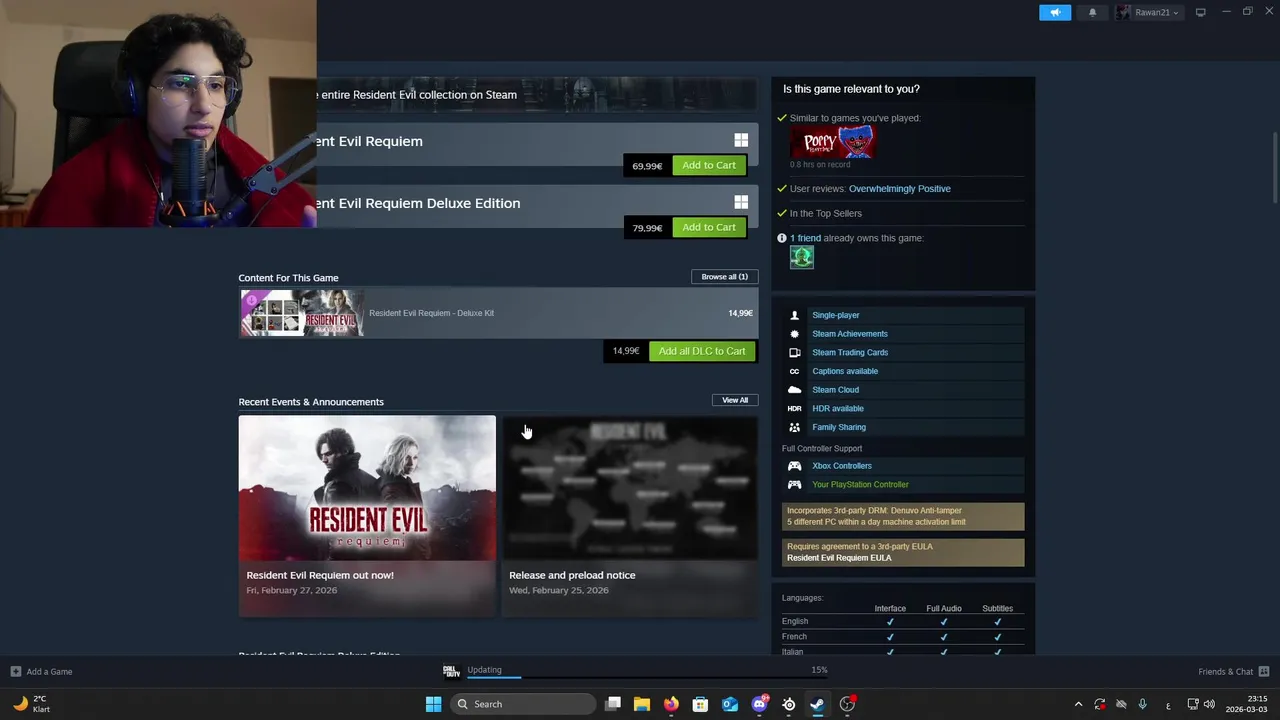Open the '1 friend' owners link
This screenshot has height=720, width=1280.
point(805,238)
